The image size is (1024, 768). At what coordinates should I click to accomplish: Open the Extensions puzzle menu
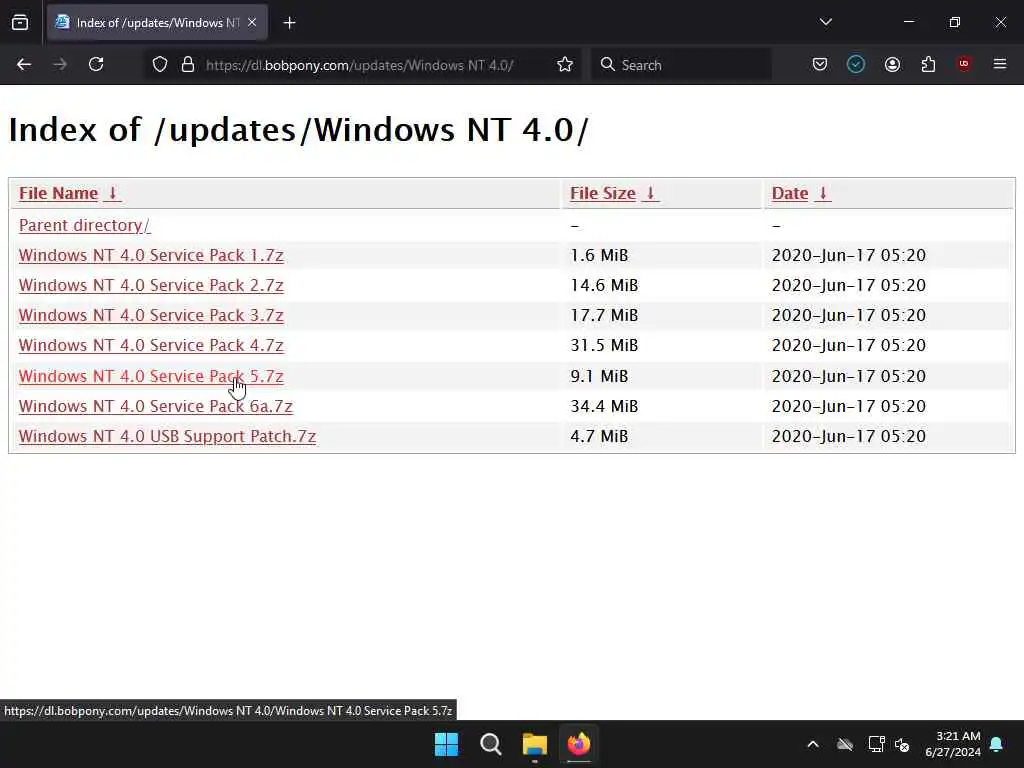[x=928, y=64]
